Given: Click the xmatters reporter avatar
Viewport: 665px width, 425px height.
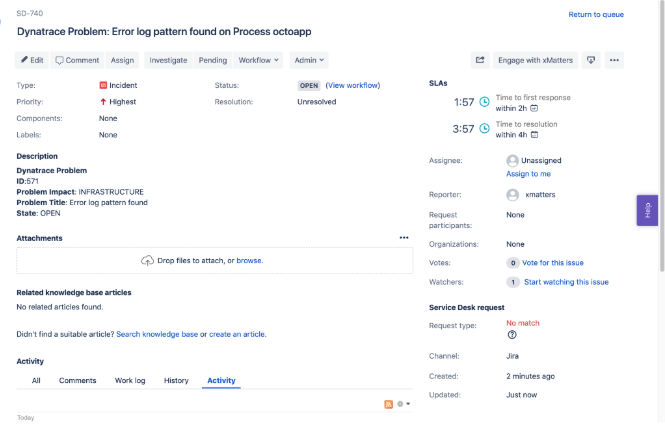Looking at the screenshot, I should click(512, 195).
